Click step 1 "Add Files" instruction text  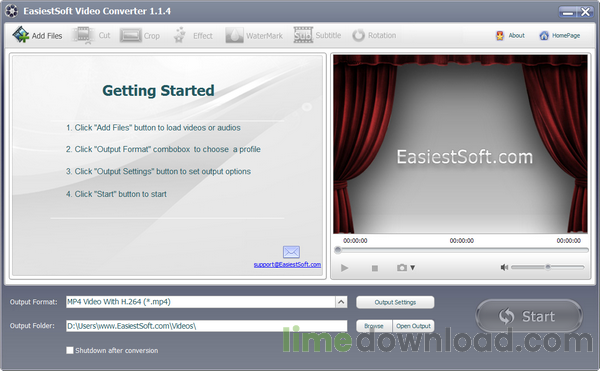(153, 128)
